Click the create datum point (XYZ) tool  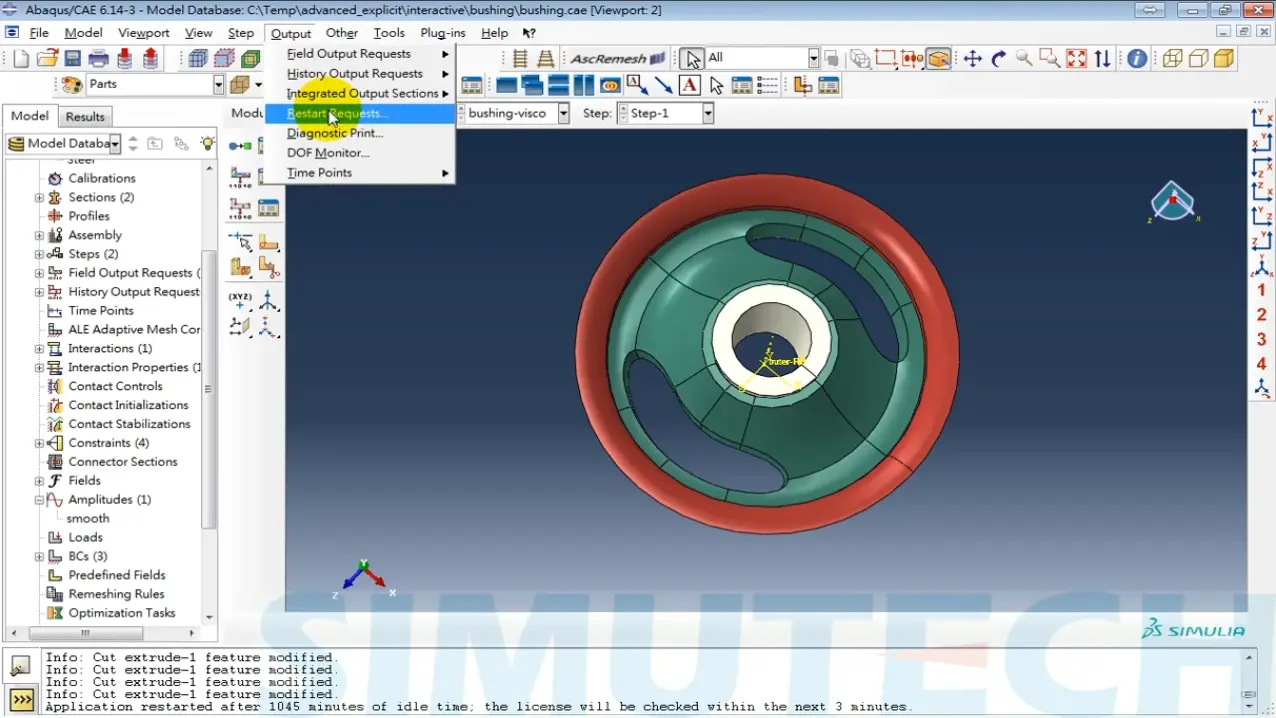240,301
